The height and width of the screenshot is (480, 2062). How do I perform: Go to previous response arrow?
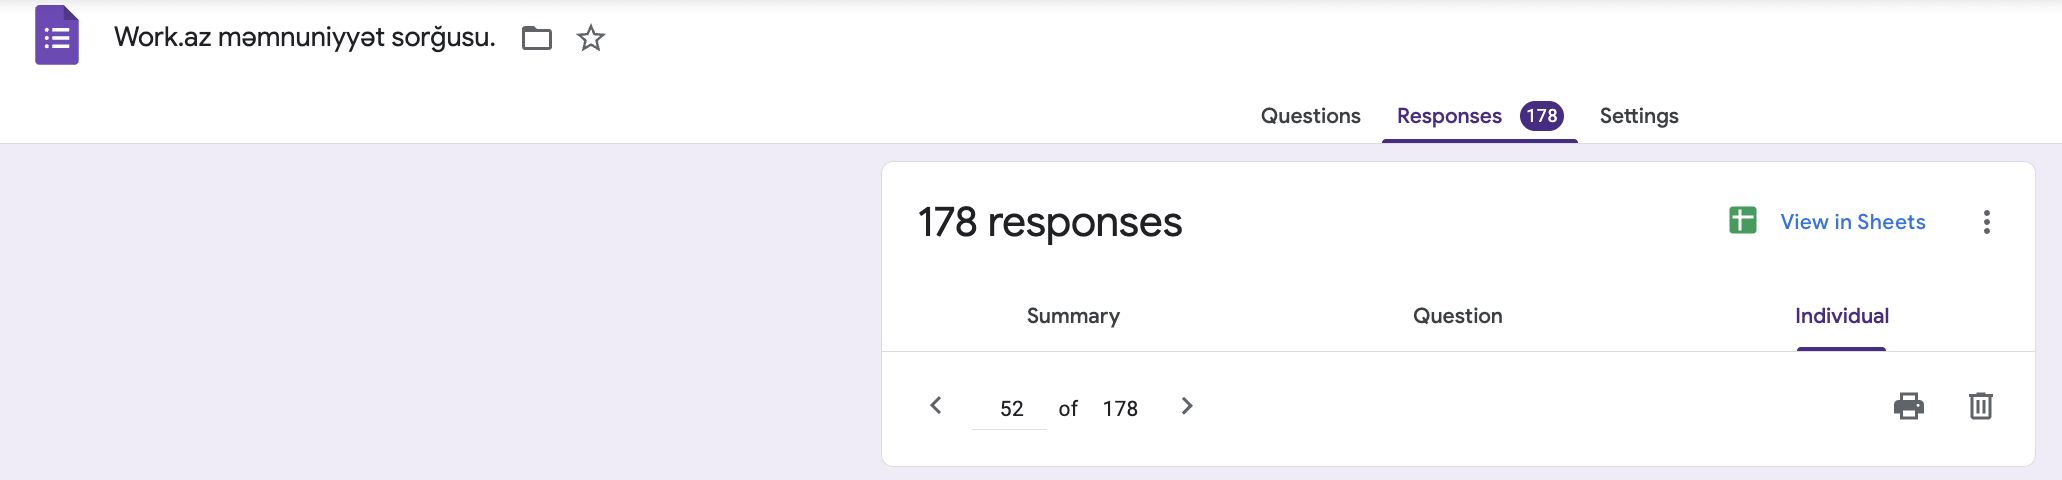click(936, 406)
